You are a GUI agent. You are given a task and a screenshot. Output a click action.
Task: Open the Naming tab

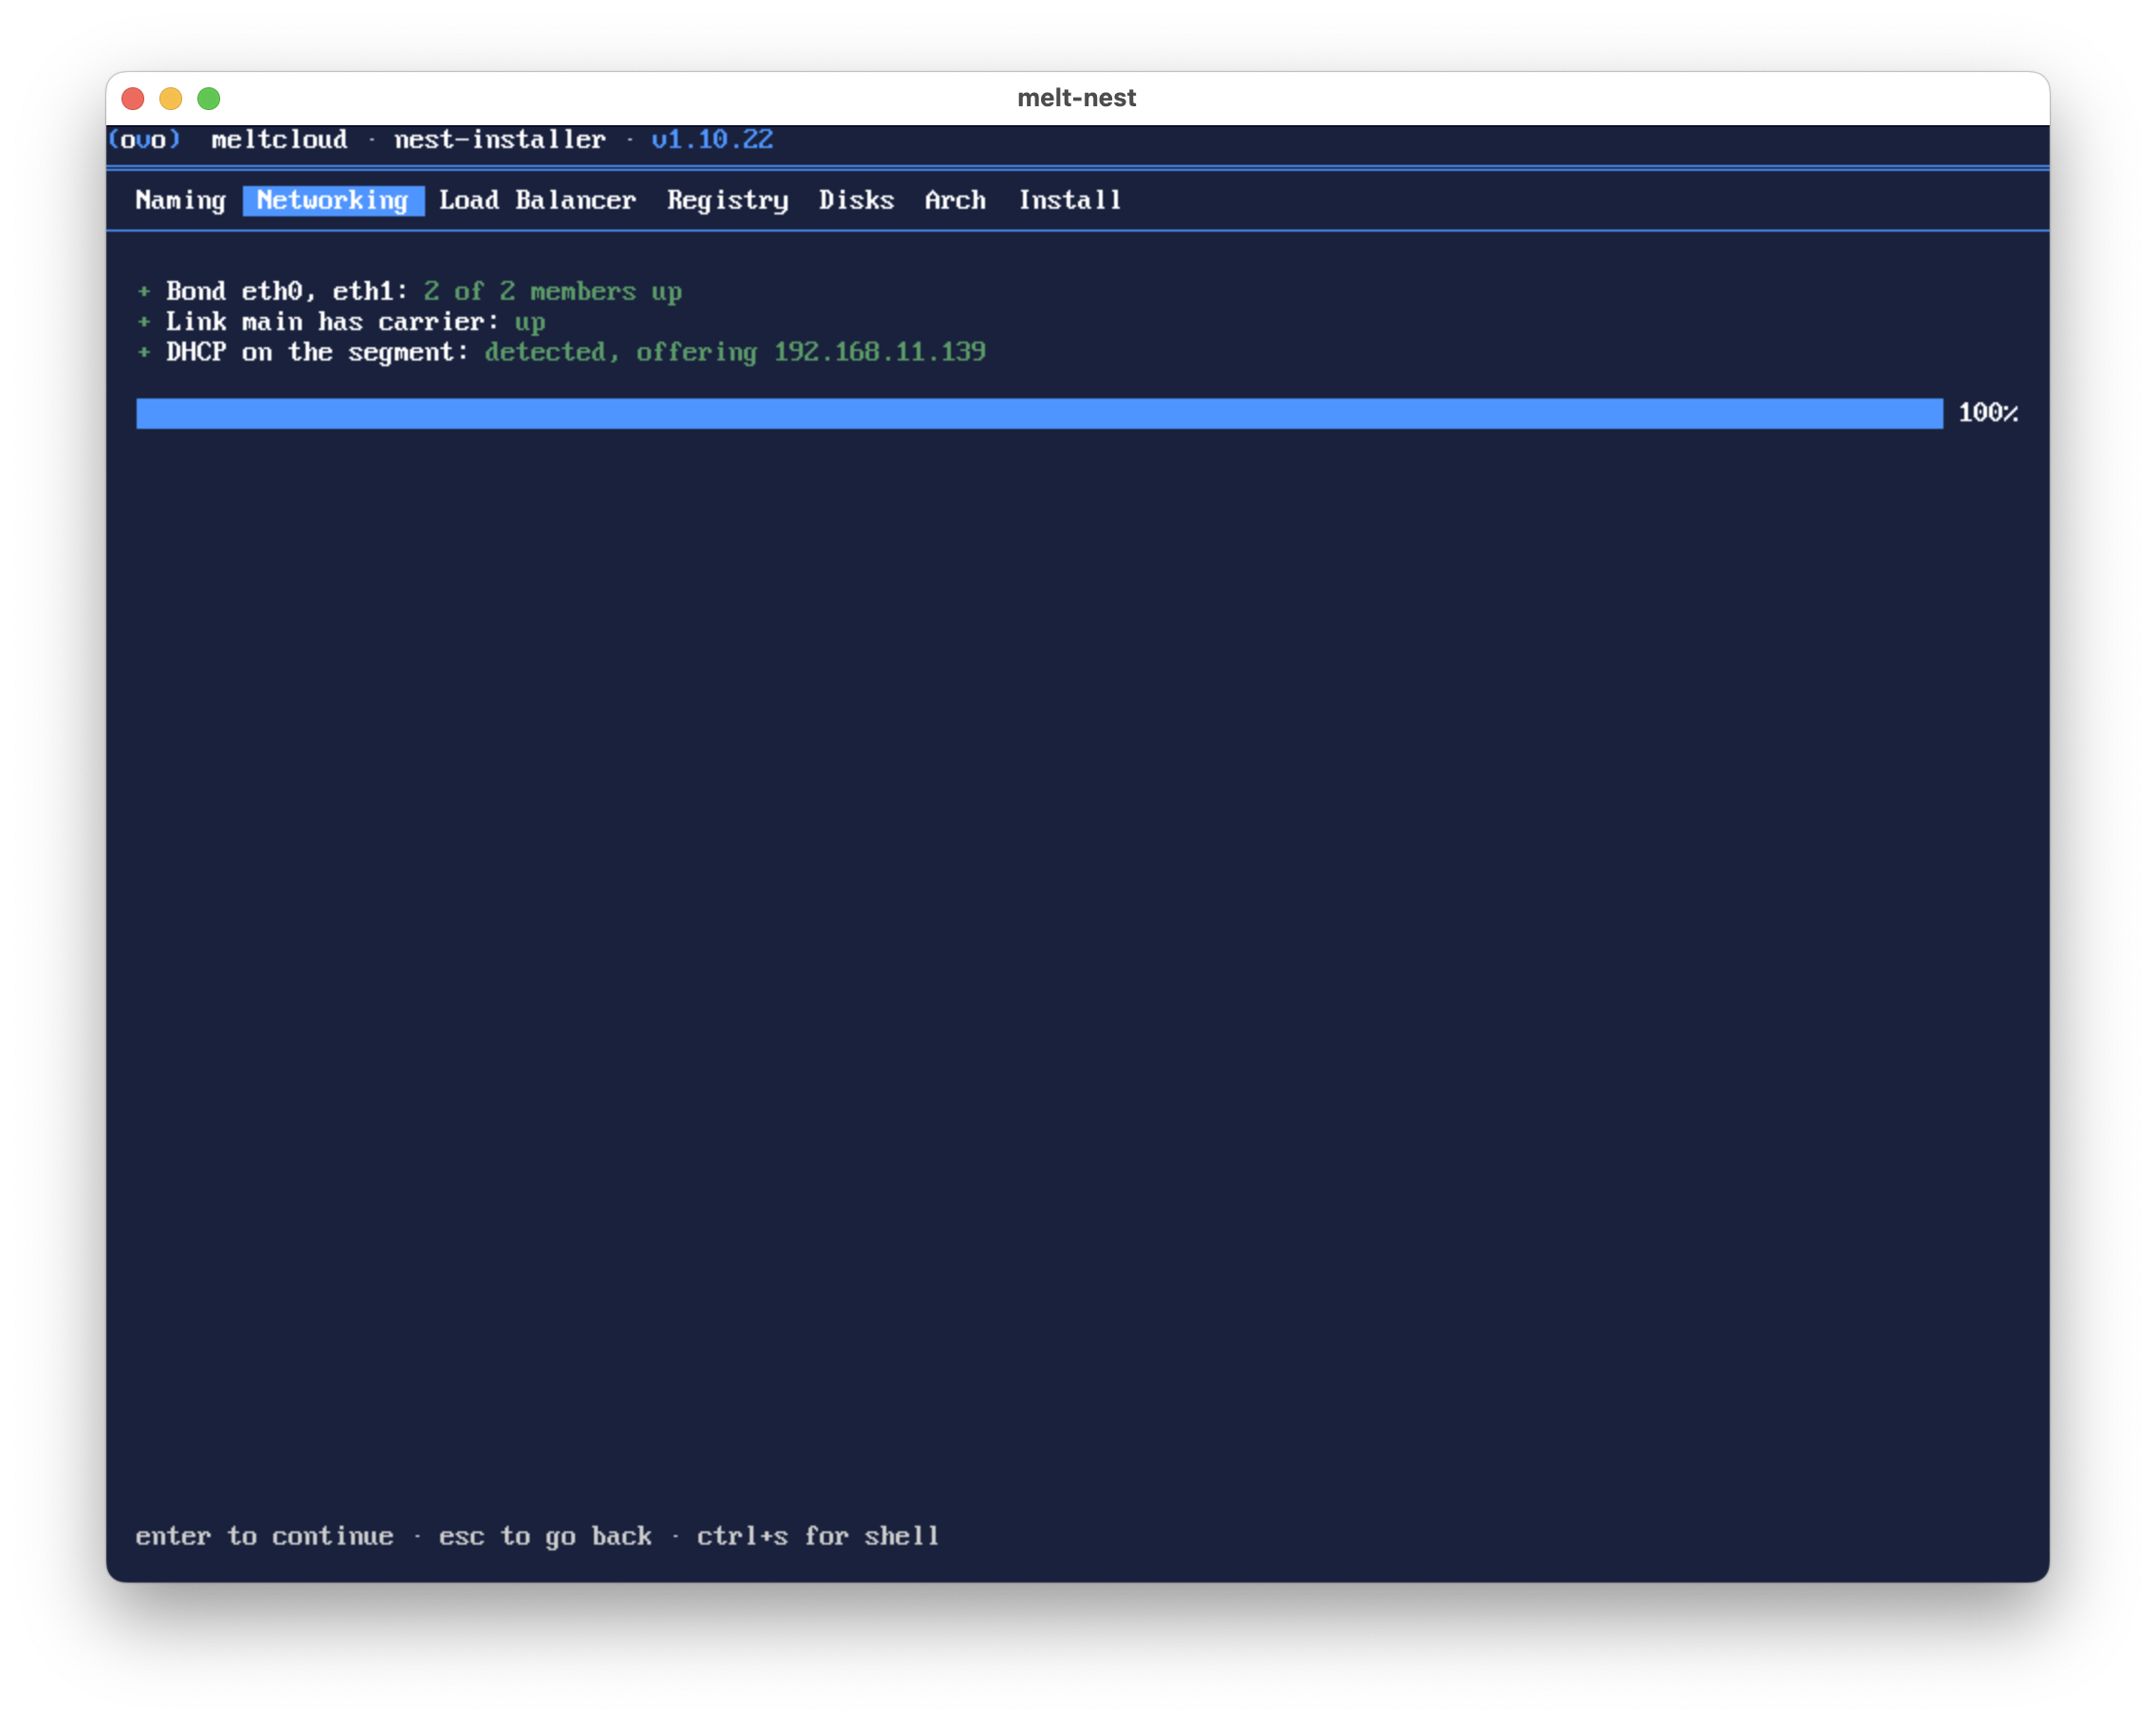[181, 200]
